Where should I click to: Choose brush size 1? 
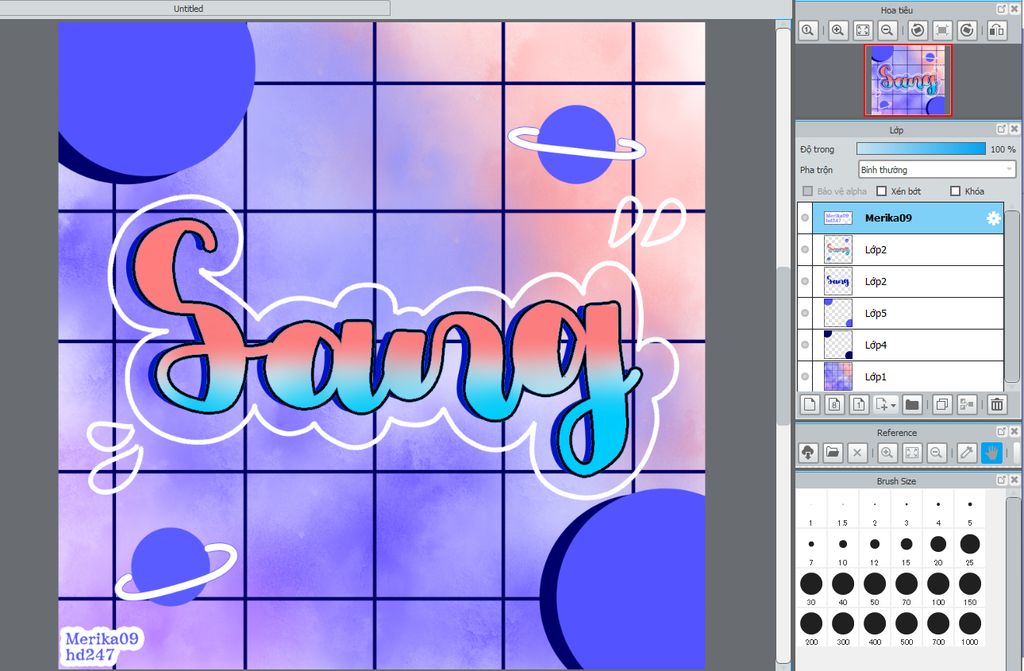tap(810, 511)
